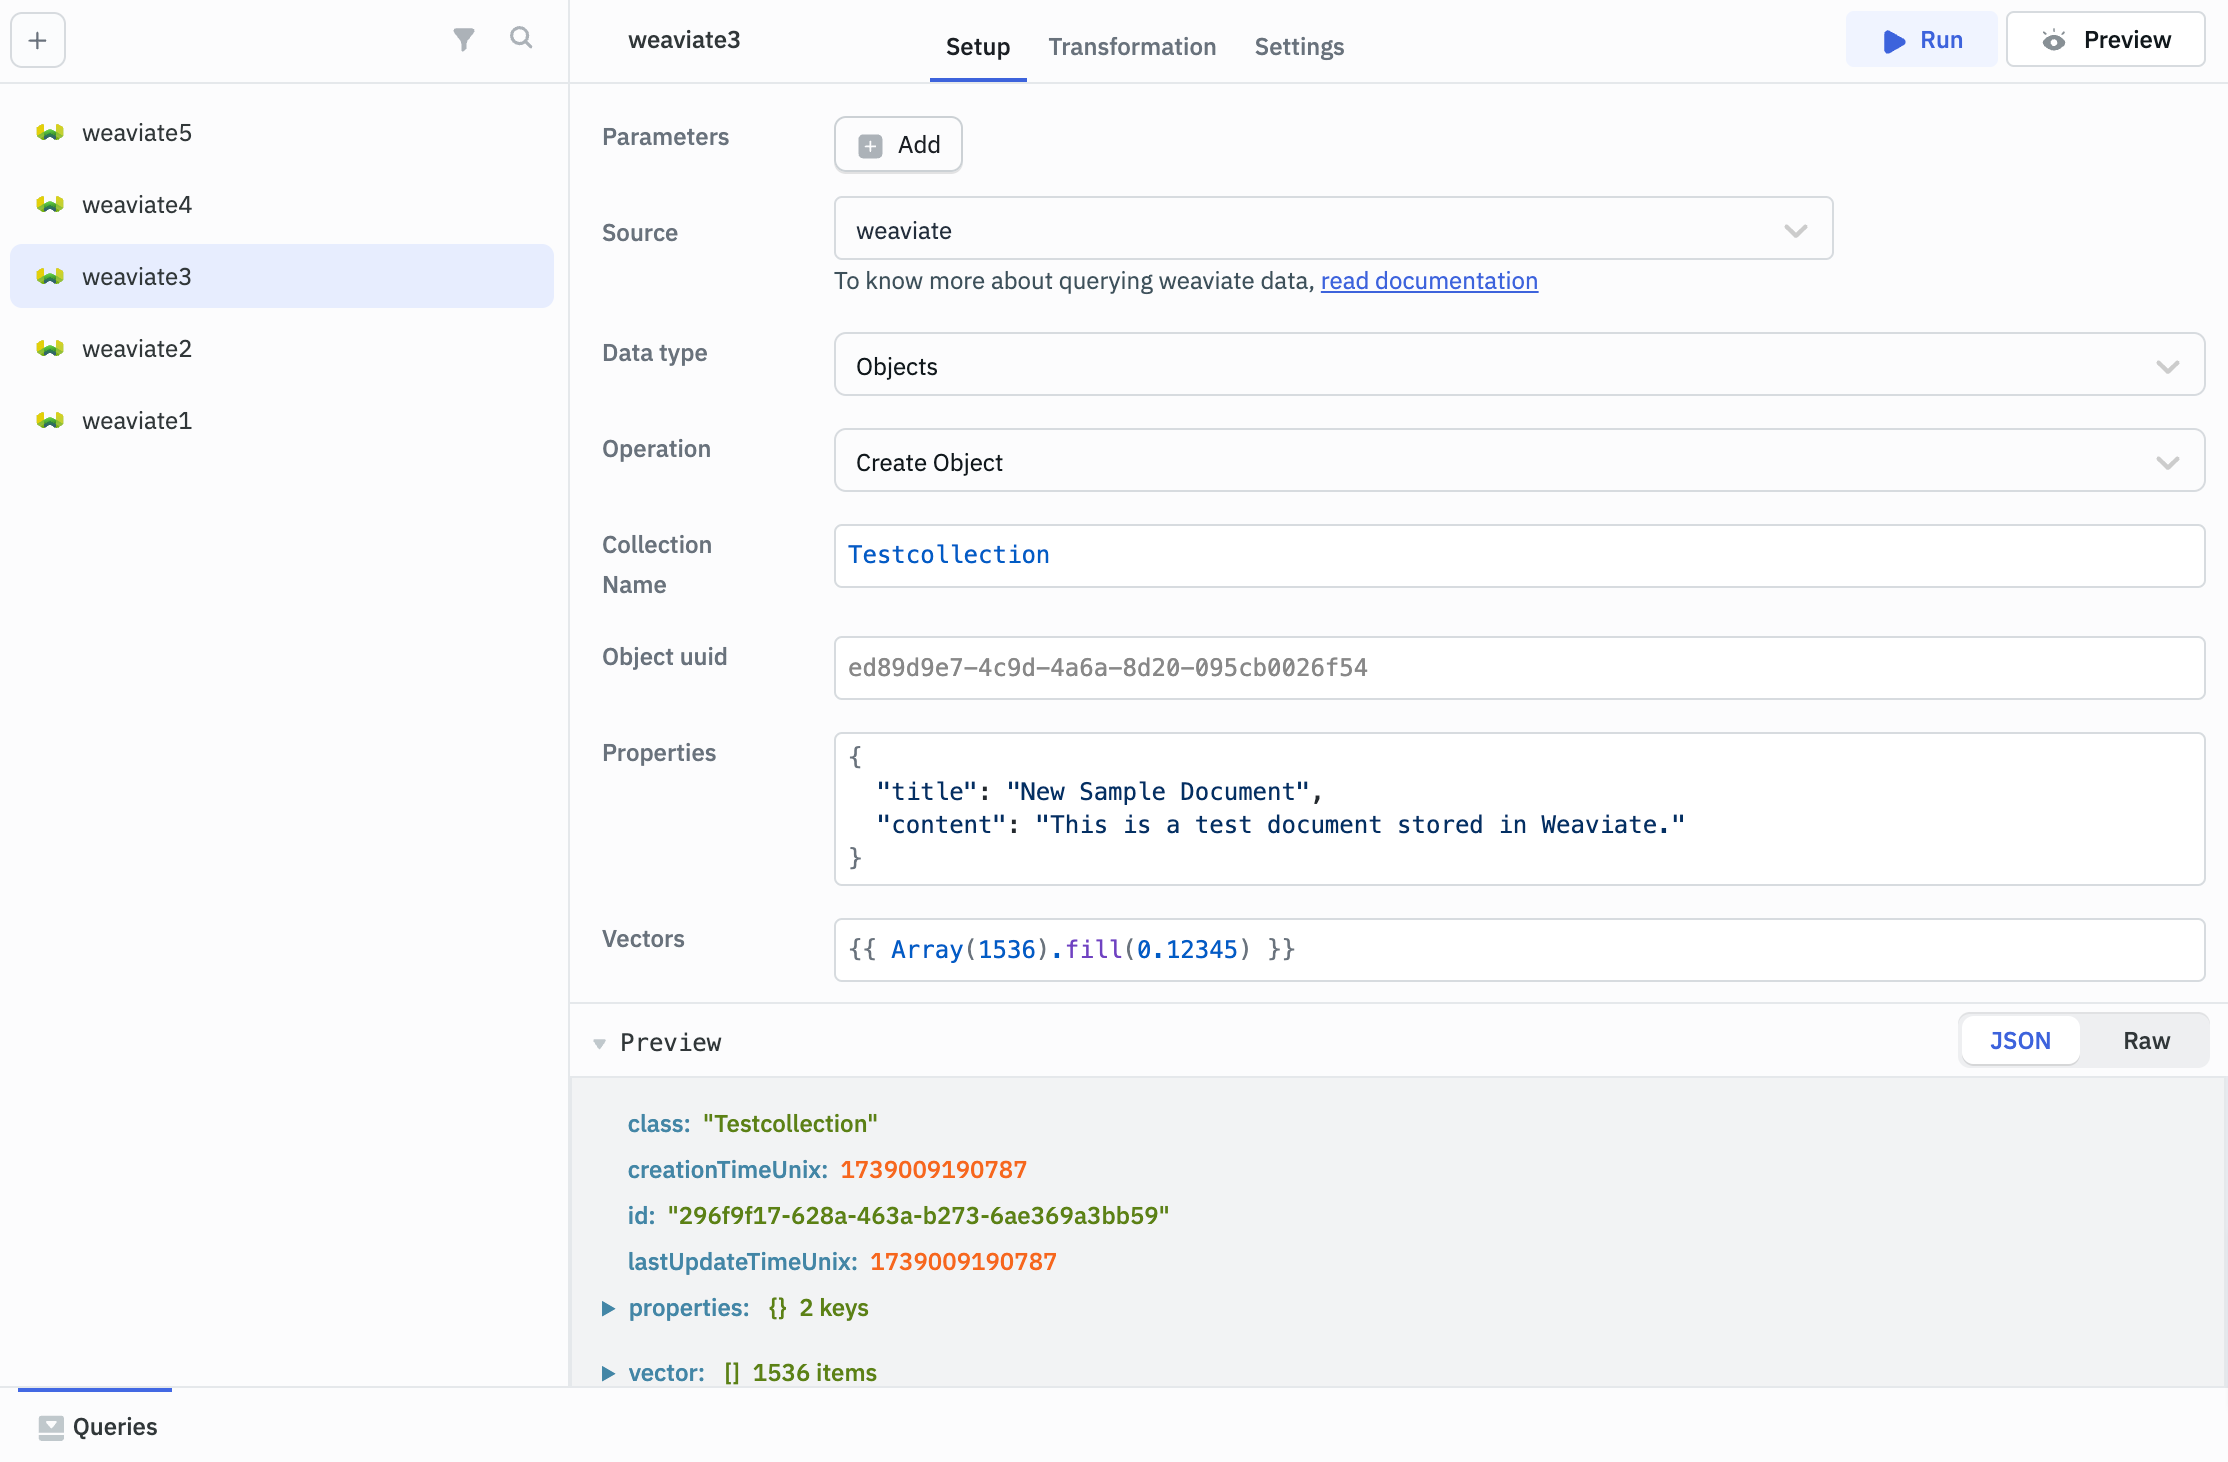The image size is (2228, 1462).
Task: Open the query search icon
Action: pyautogui.click(x=521, y=38)
